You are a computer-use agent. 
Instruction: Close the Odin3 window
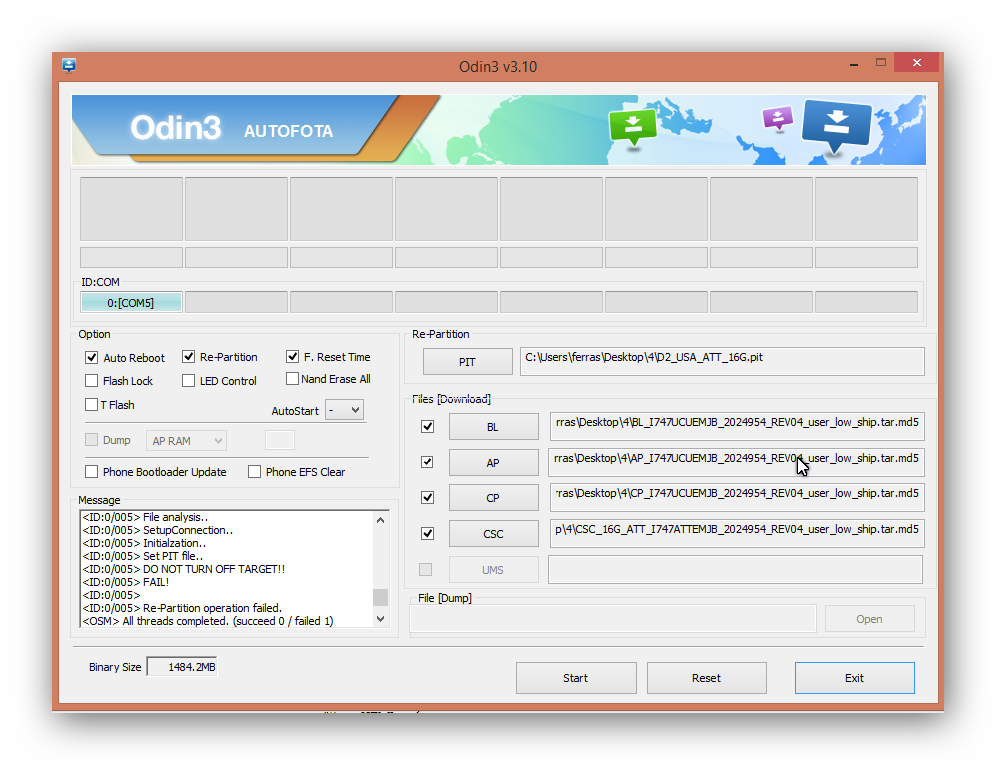tap(916, 62)
